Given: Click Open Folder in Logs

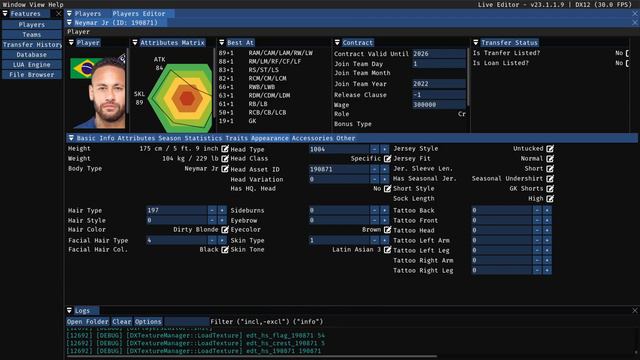Looking at the screenshot, I should [88, 322].
